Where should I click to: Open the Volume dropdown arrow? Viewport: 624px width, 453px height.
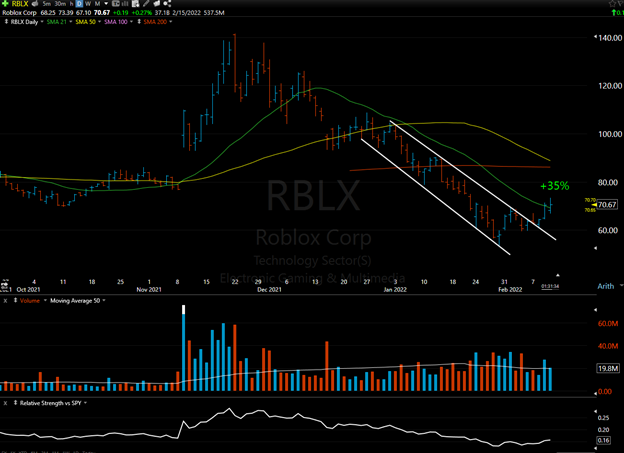[45, 301]
